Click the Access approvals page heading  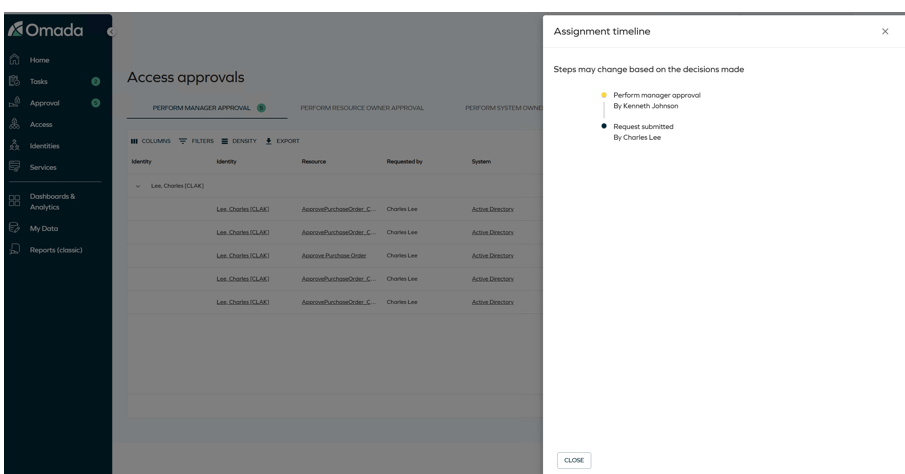185,77
